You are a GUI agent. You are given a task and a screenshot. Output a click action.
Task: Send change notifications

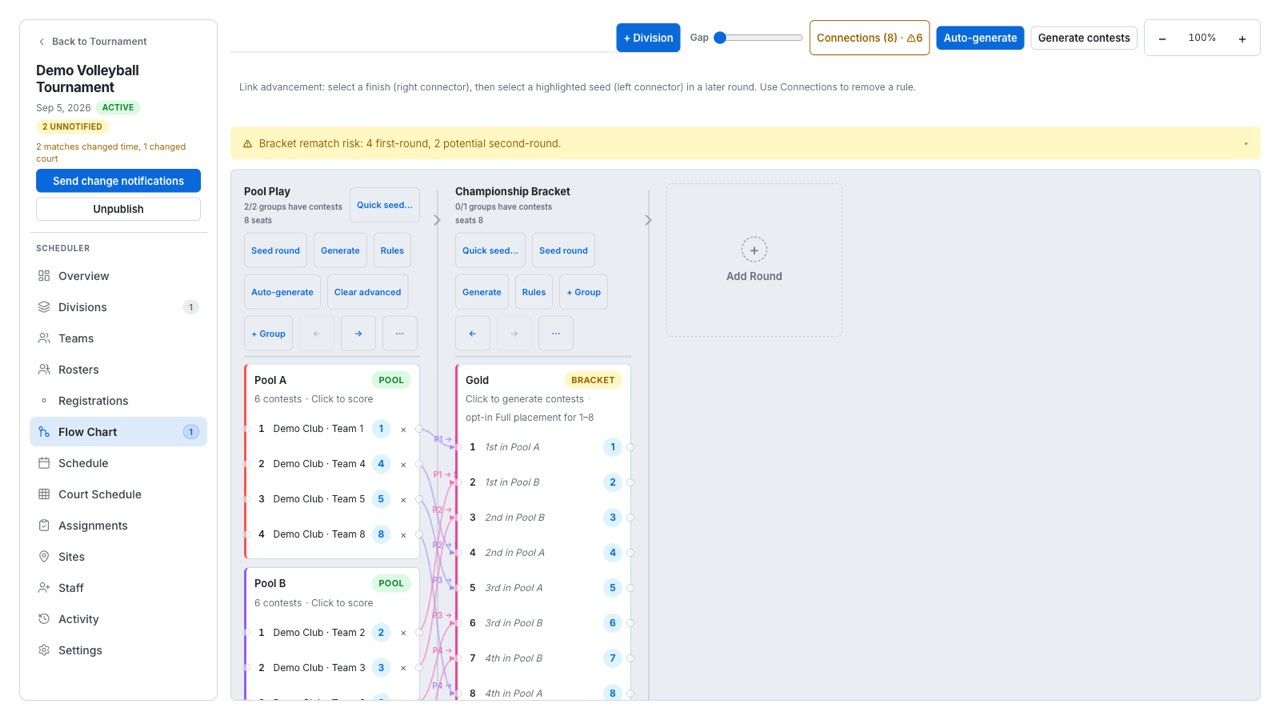118,181
